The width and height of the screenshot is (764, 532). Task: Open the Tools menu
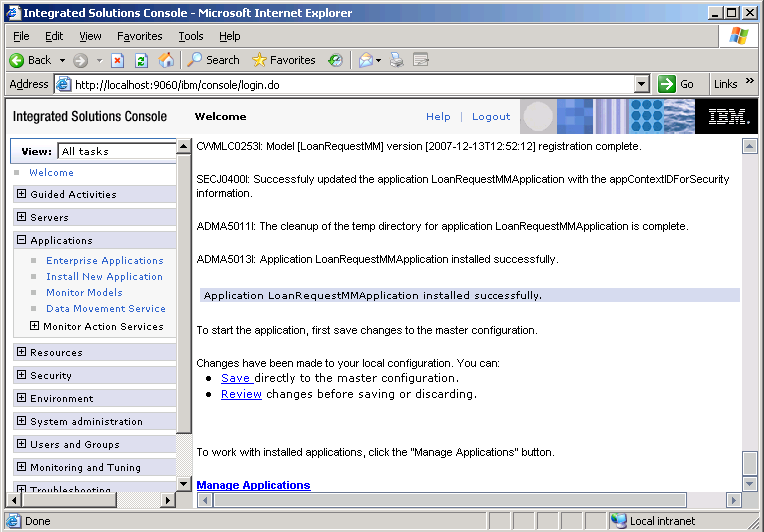tap(191, 36)
